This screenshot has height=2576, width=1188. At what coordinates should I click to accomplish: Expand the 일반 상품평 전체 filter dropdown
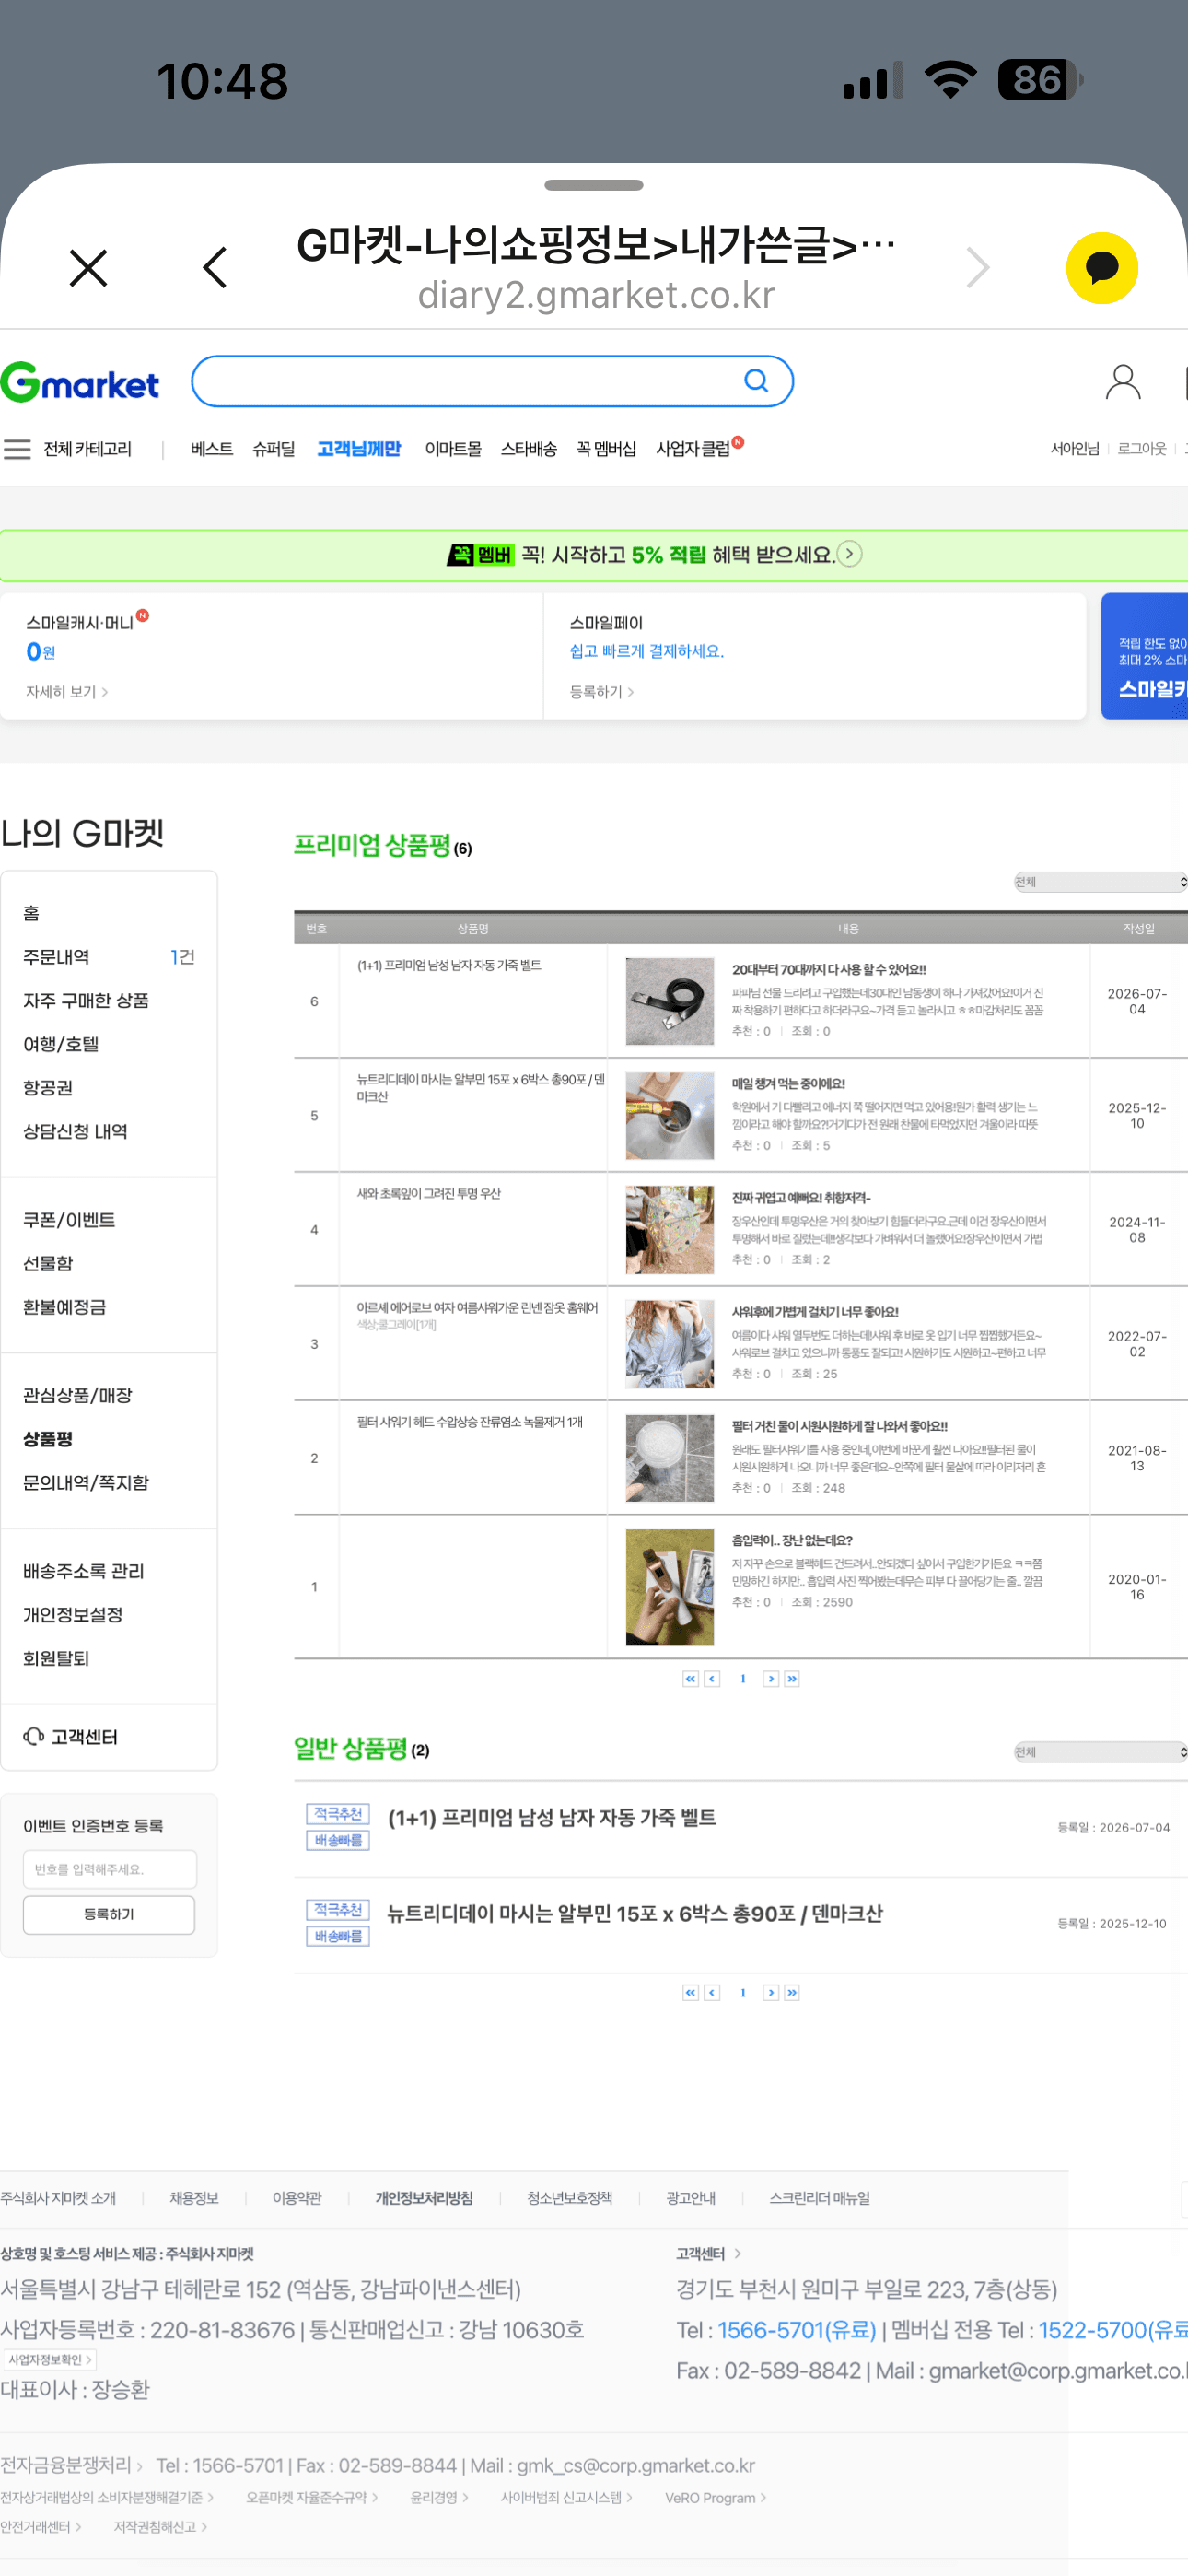pos(1100,1752)
